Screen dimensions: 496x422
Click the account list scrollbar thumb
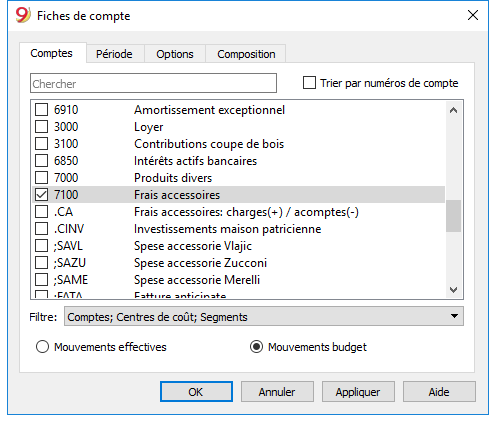[x=453, y=216]
